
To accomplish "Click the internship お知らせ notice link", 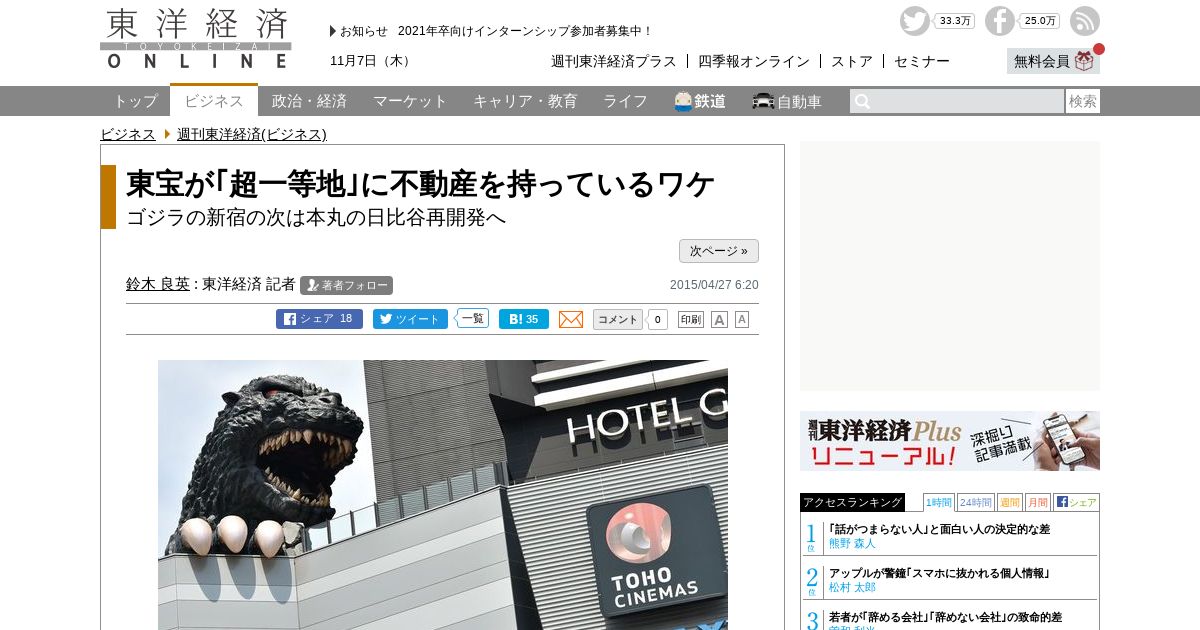I will tap(525, 31).
